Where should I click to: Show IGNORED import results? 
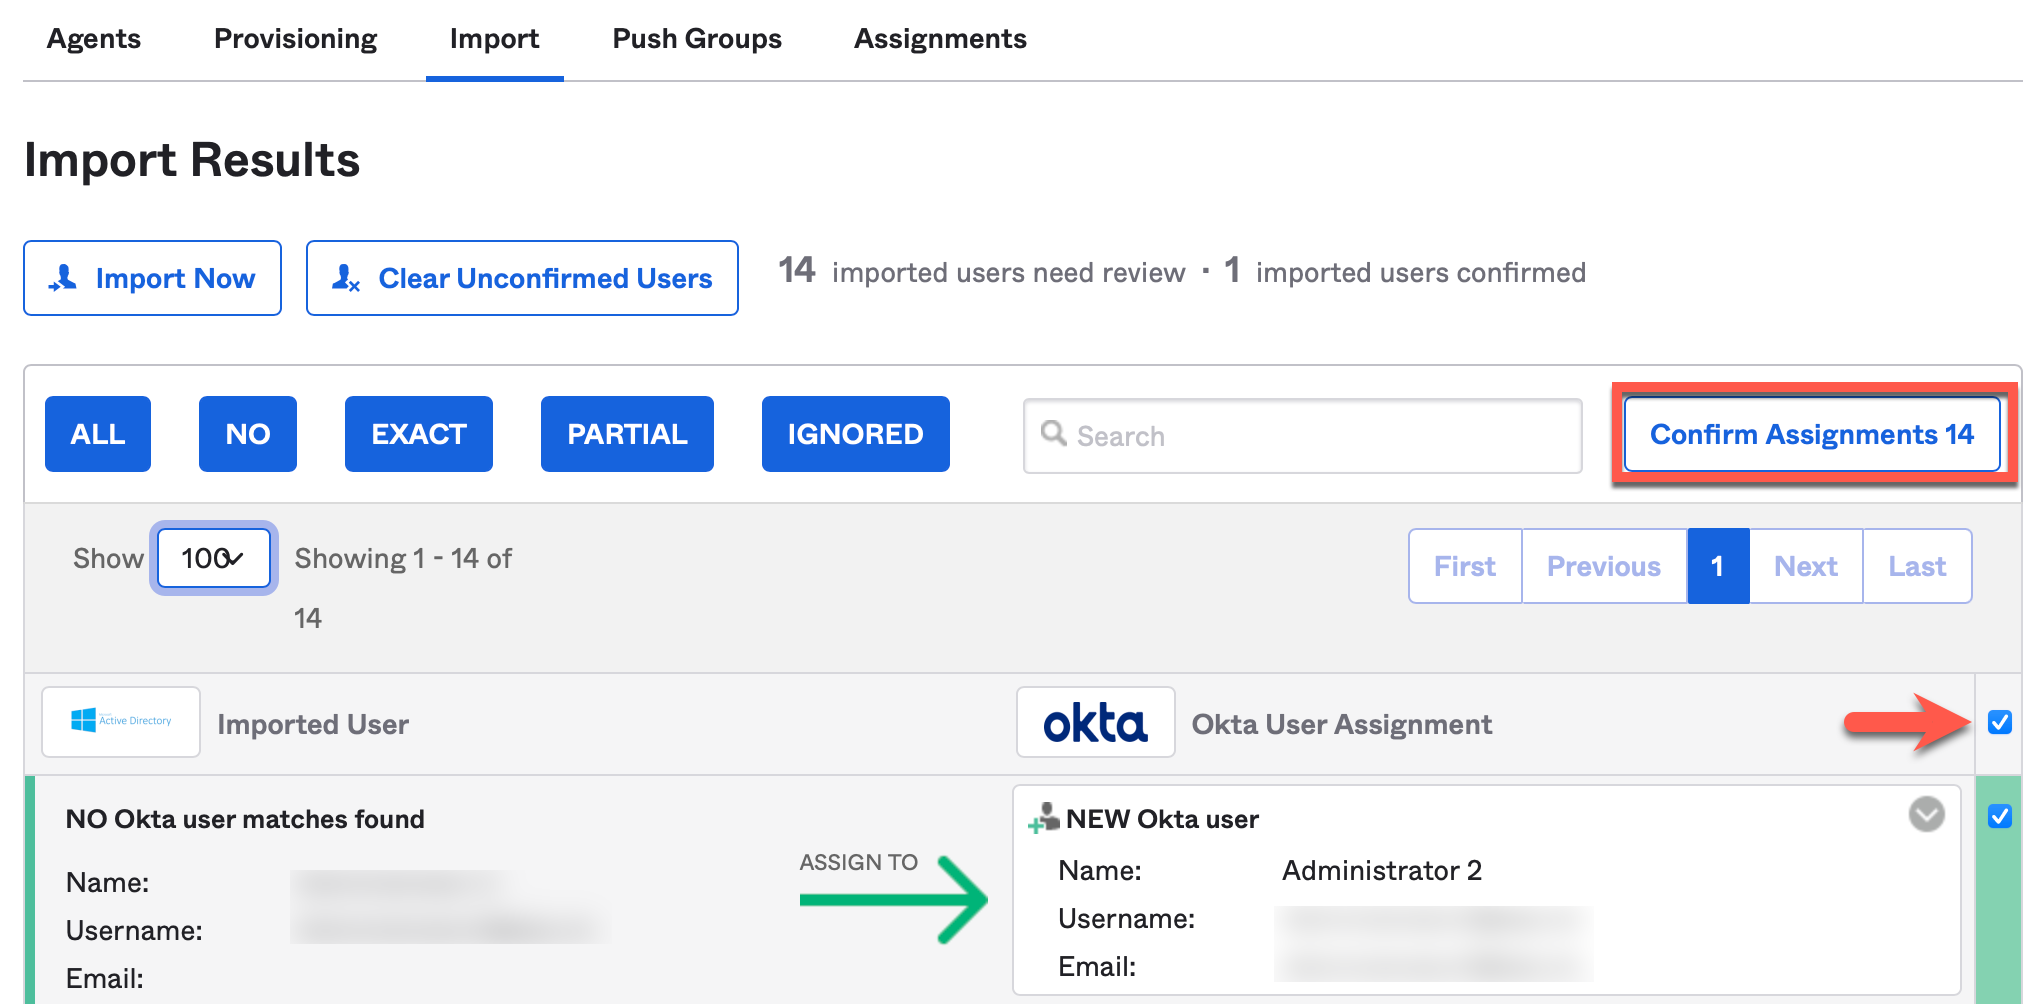pyautogui.click(x=855, y=434)
